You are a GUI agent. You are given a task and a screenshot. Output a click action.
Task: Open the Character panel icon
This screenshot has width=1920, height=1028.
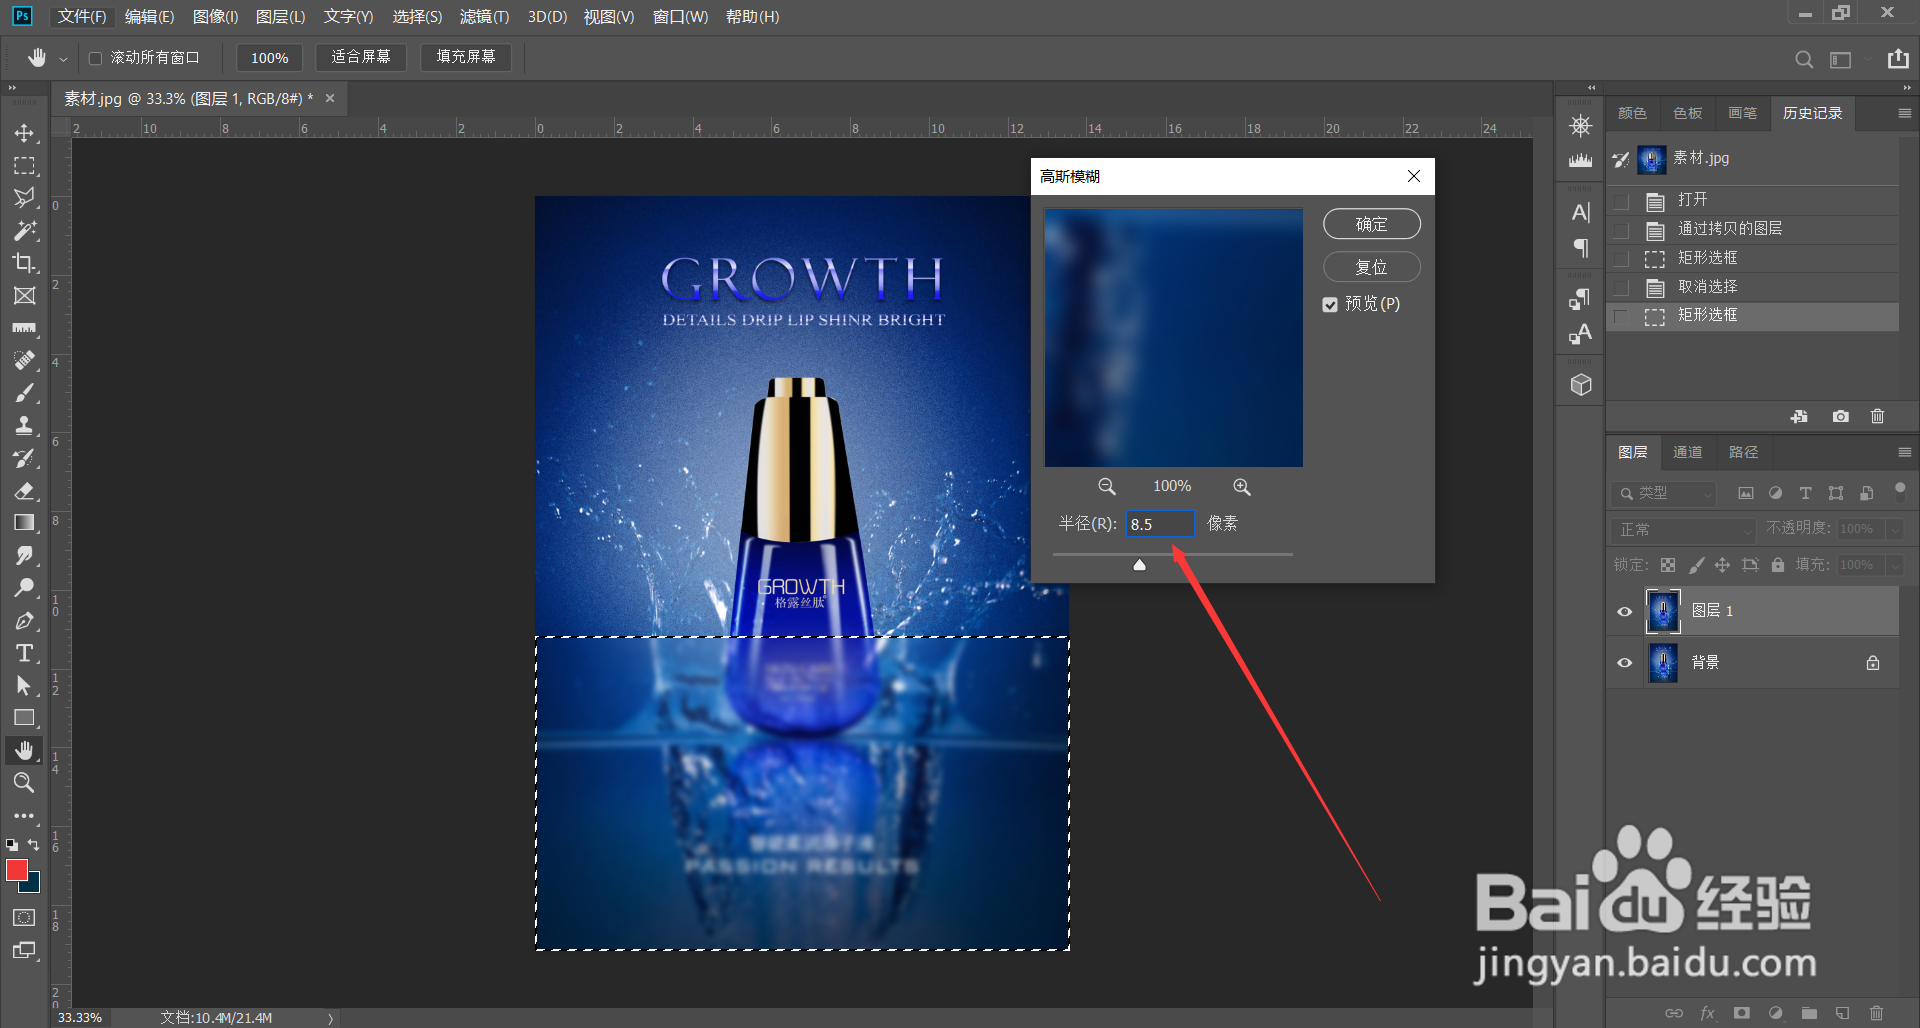1580,212
